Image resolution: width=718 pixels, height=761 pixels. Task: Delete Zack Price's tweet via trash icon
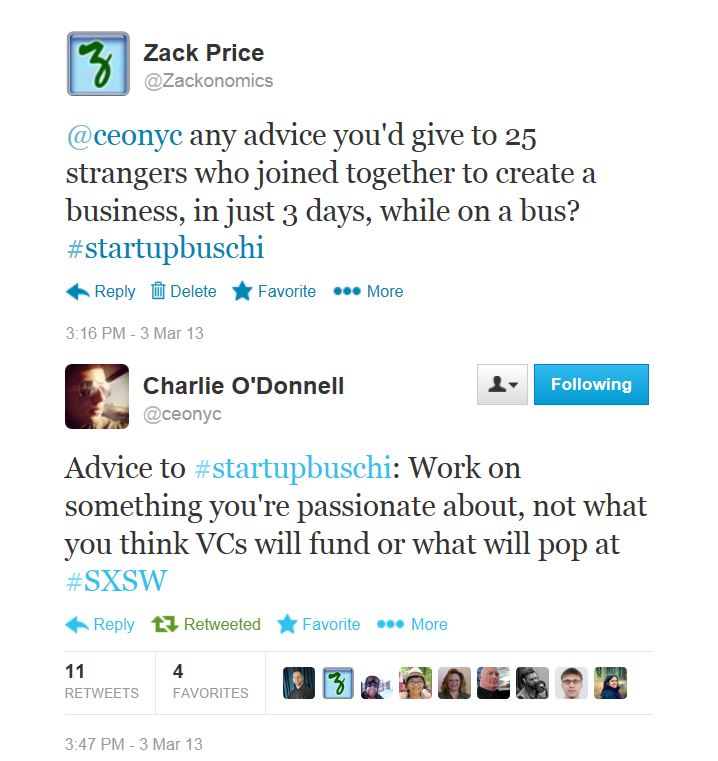184,291
